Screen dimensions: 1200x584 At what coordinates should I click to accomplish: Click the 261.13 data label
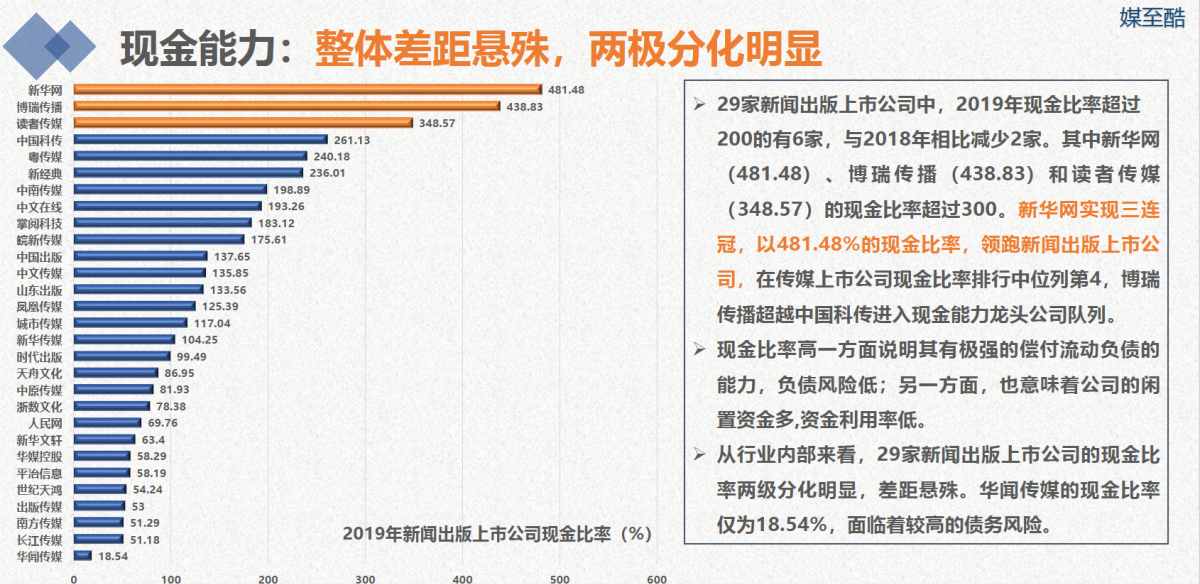[x=351, y=140]
